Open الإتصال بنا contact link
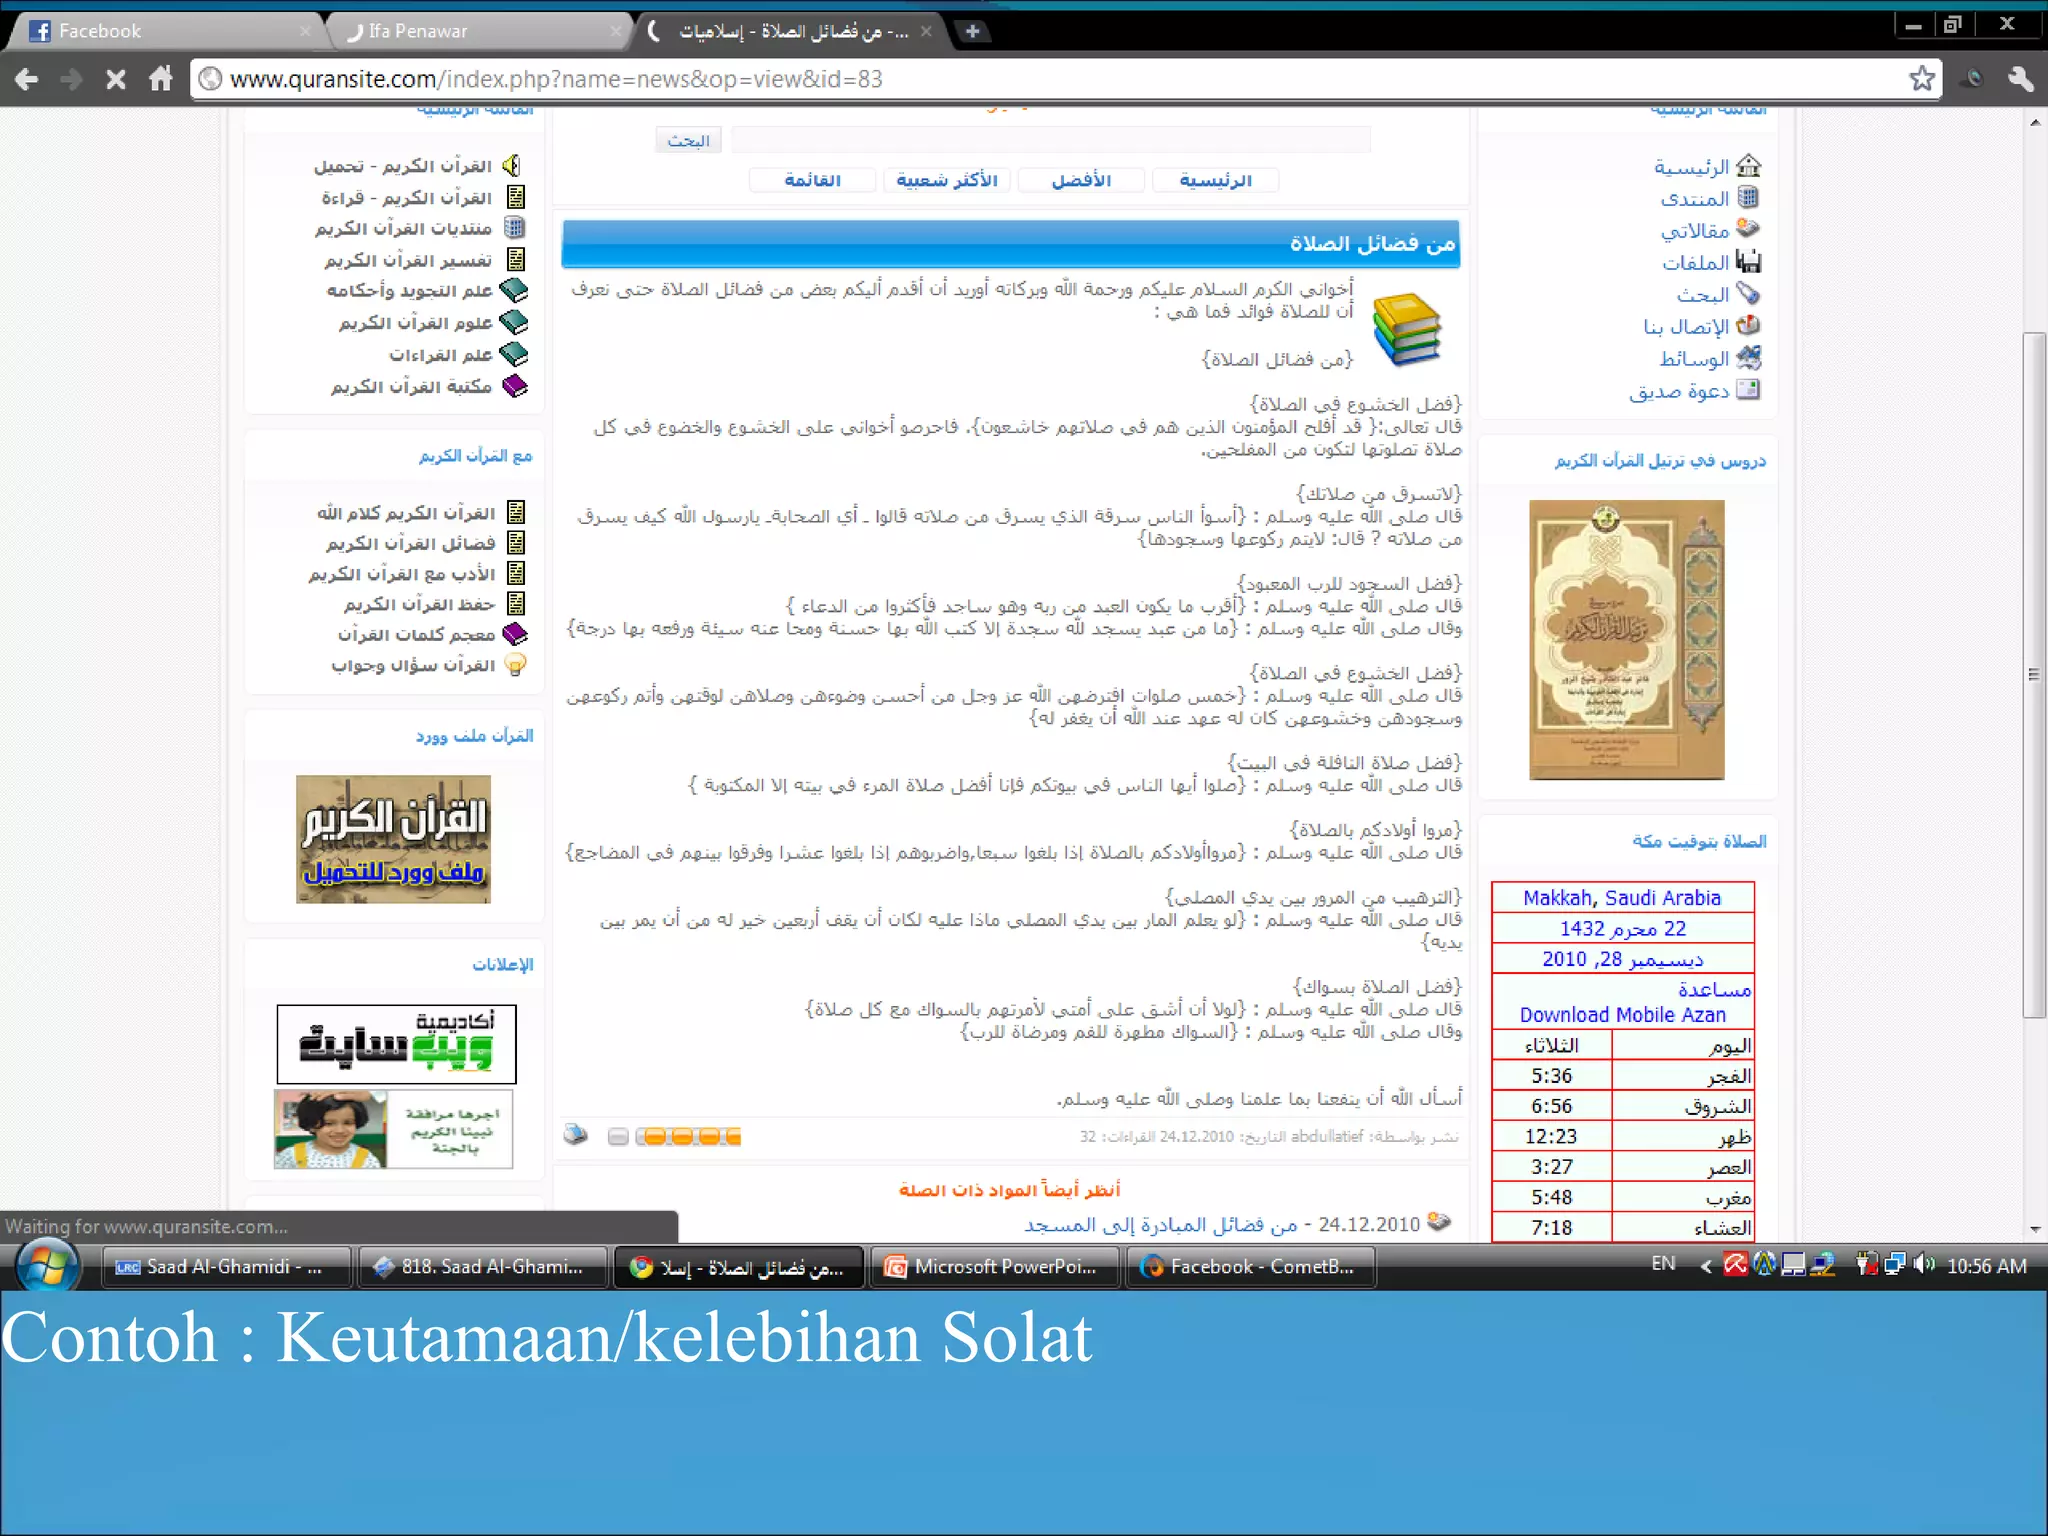Viewport: 2048px width, 1536px height. pyautogui.click(x=1701, y=326)
